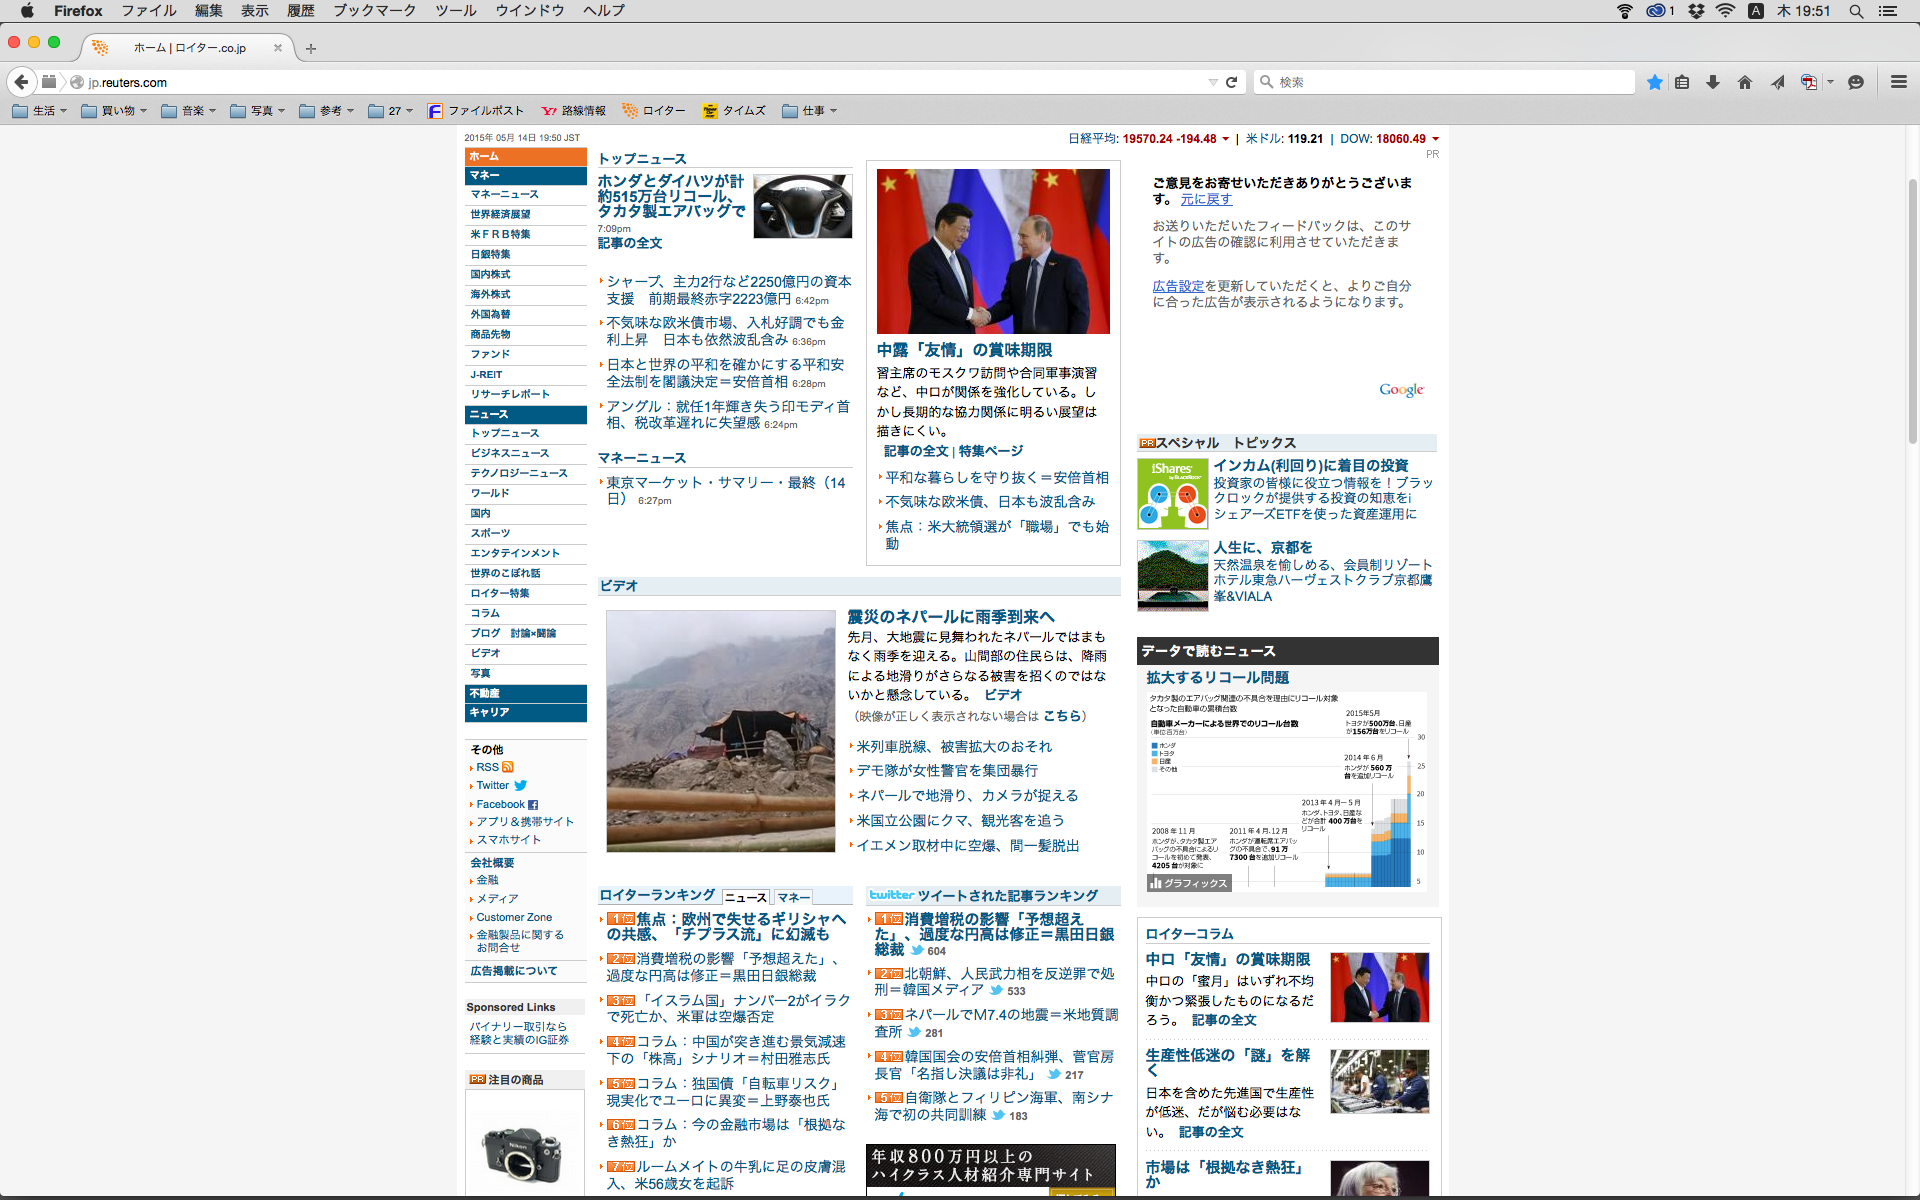The width and height of the screenshot is (1920, 1200).
Task: Click the smiley face toolbar icon
Action: pyautogui.click(x=1856, y=82)
